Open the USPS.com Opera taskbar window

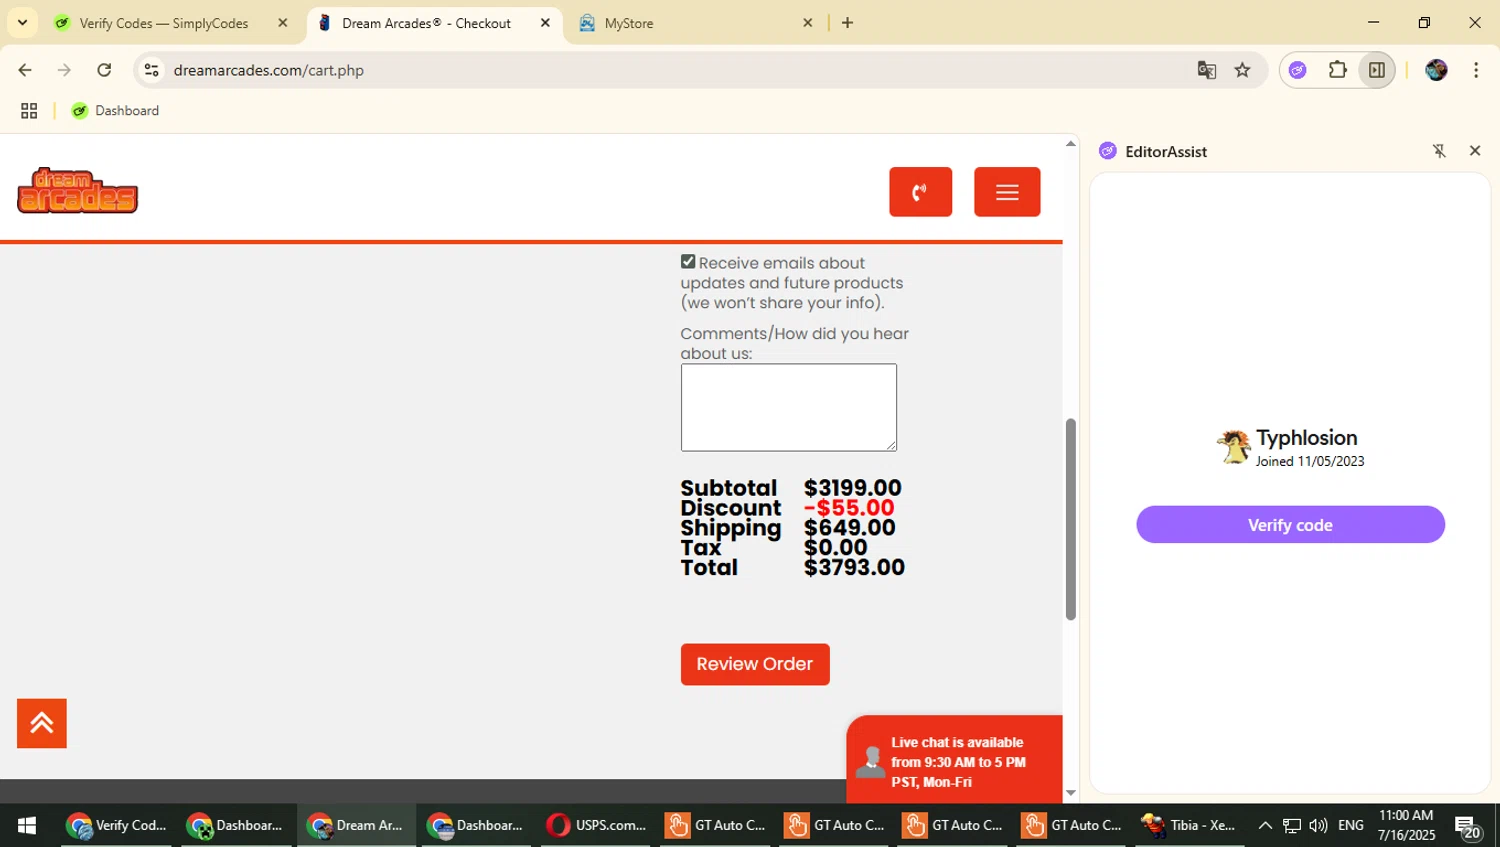tap(597, 825)
